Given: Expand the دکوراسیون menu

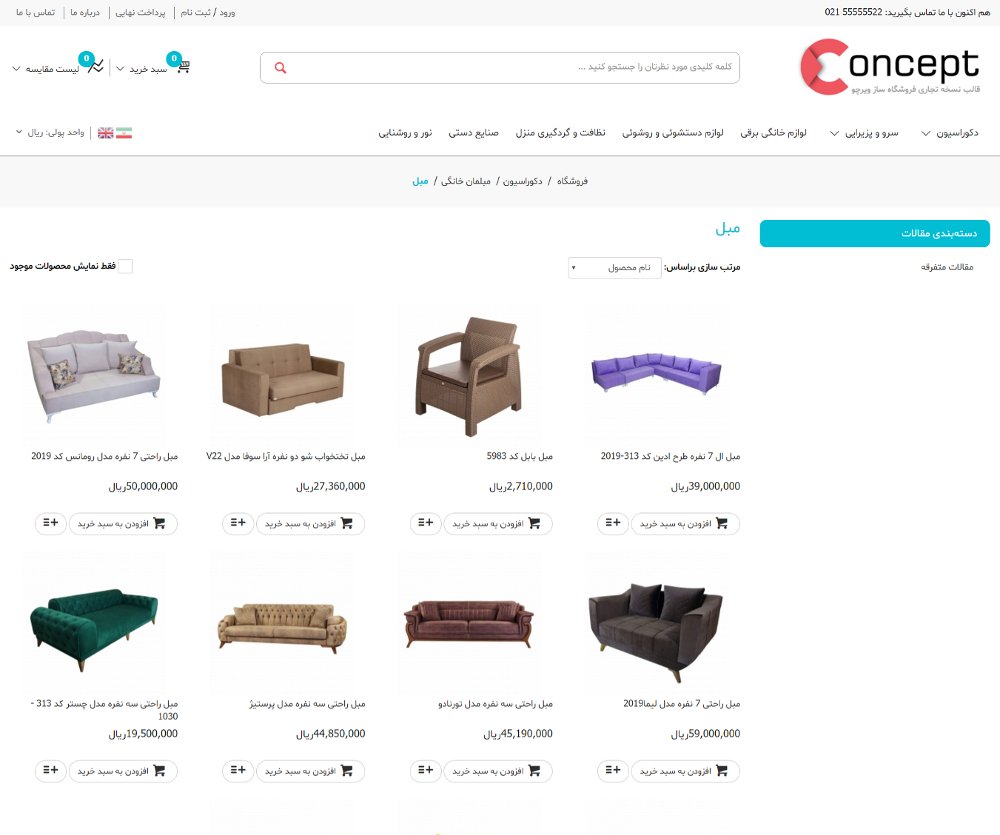Looking at the screenshot, I should pyautogui.click(x=950, y=133).
